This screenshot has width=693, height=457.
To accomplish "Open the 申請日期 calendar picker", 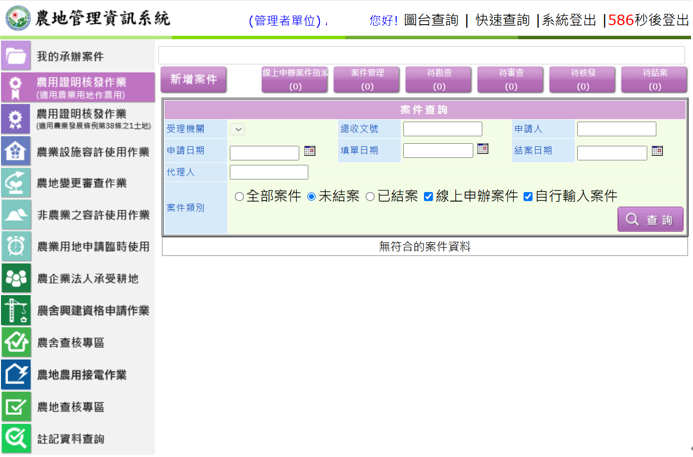I will tap(310, 151).
